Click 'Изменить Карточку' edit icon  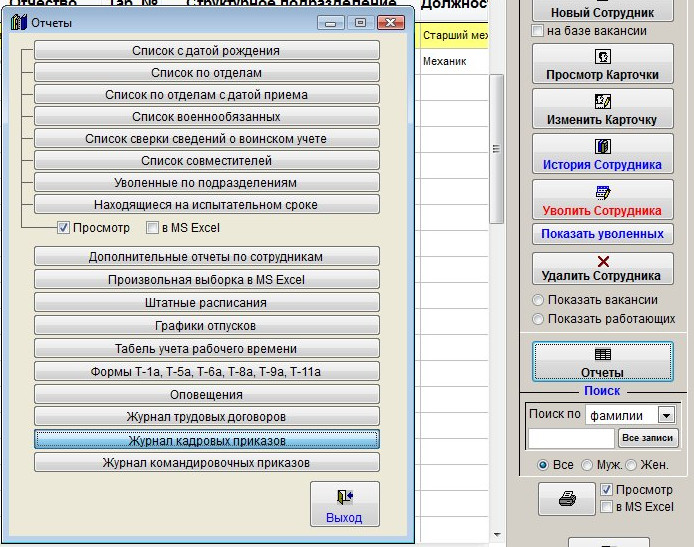(x=603, y=101)
